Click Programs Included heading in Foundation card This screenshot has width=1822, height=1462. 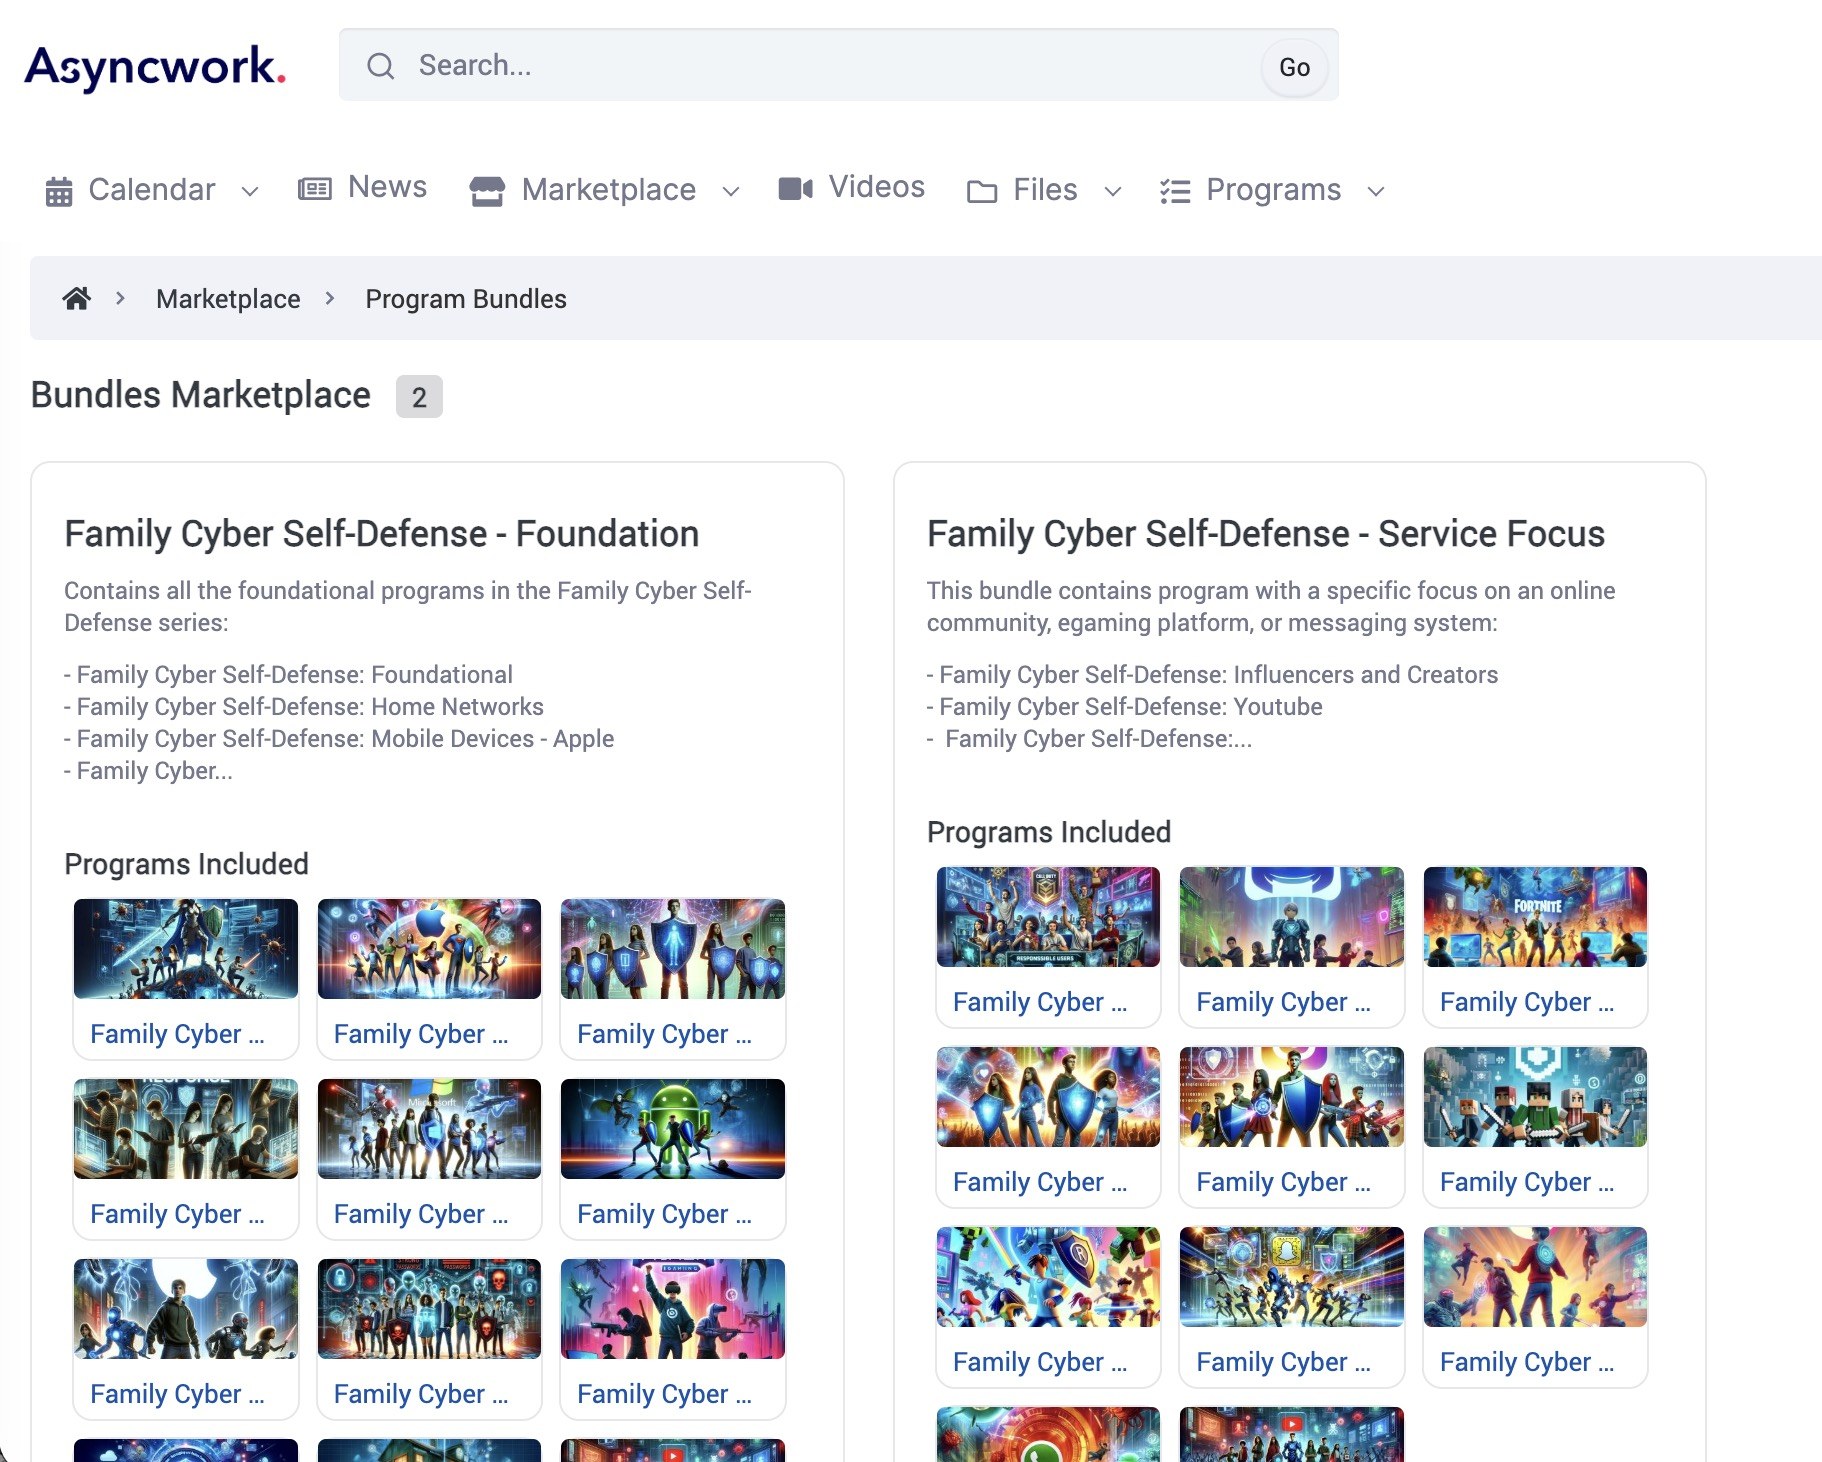point(186,864)
